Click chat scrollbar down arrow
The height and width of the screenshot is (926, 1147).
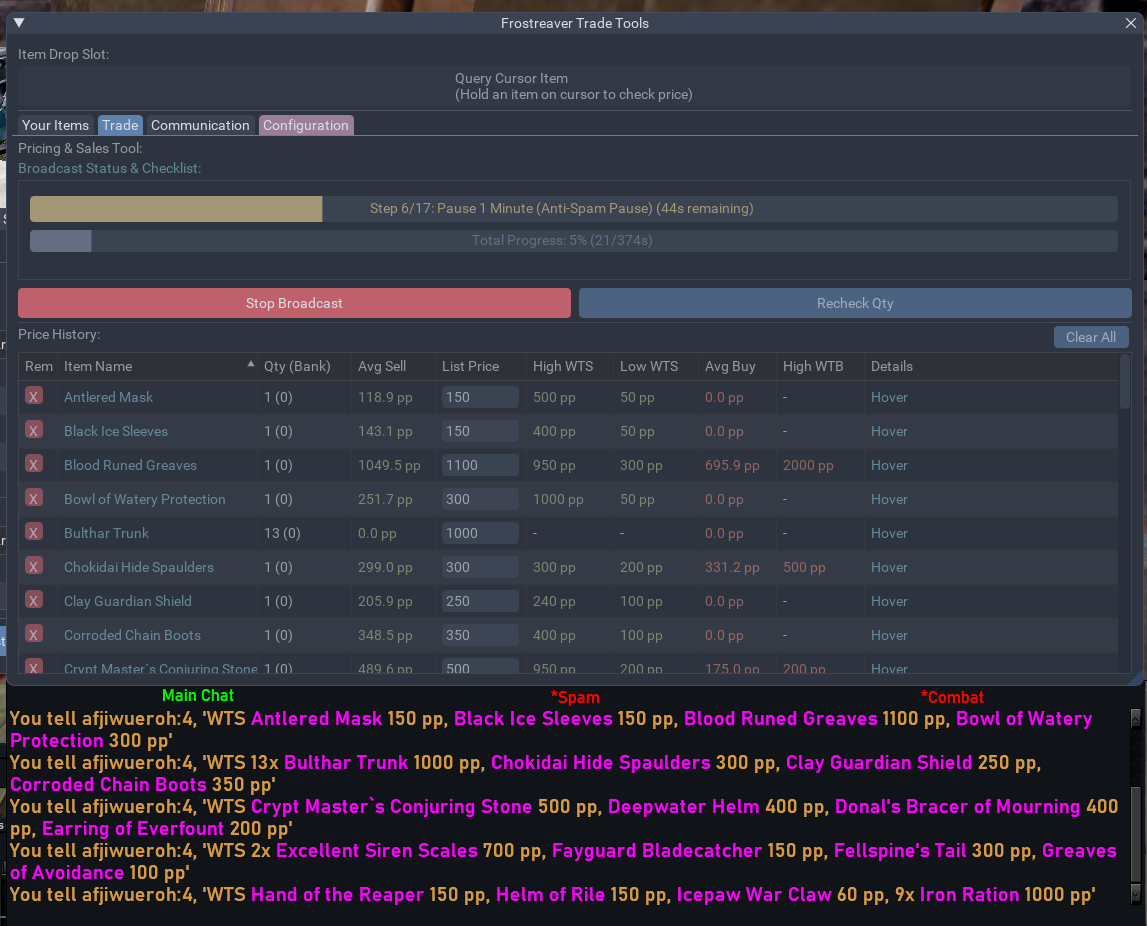point(1135,893)
